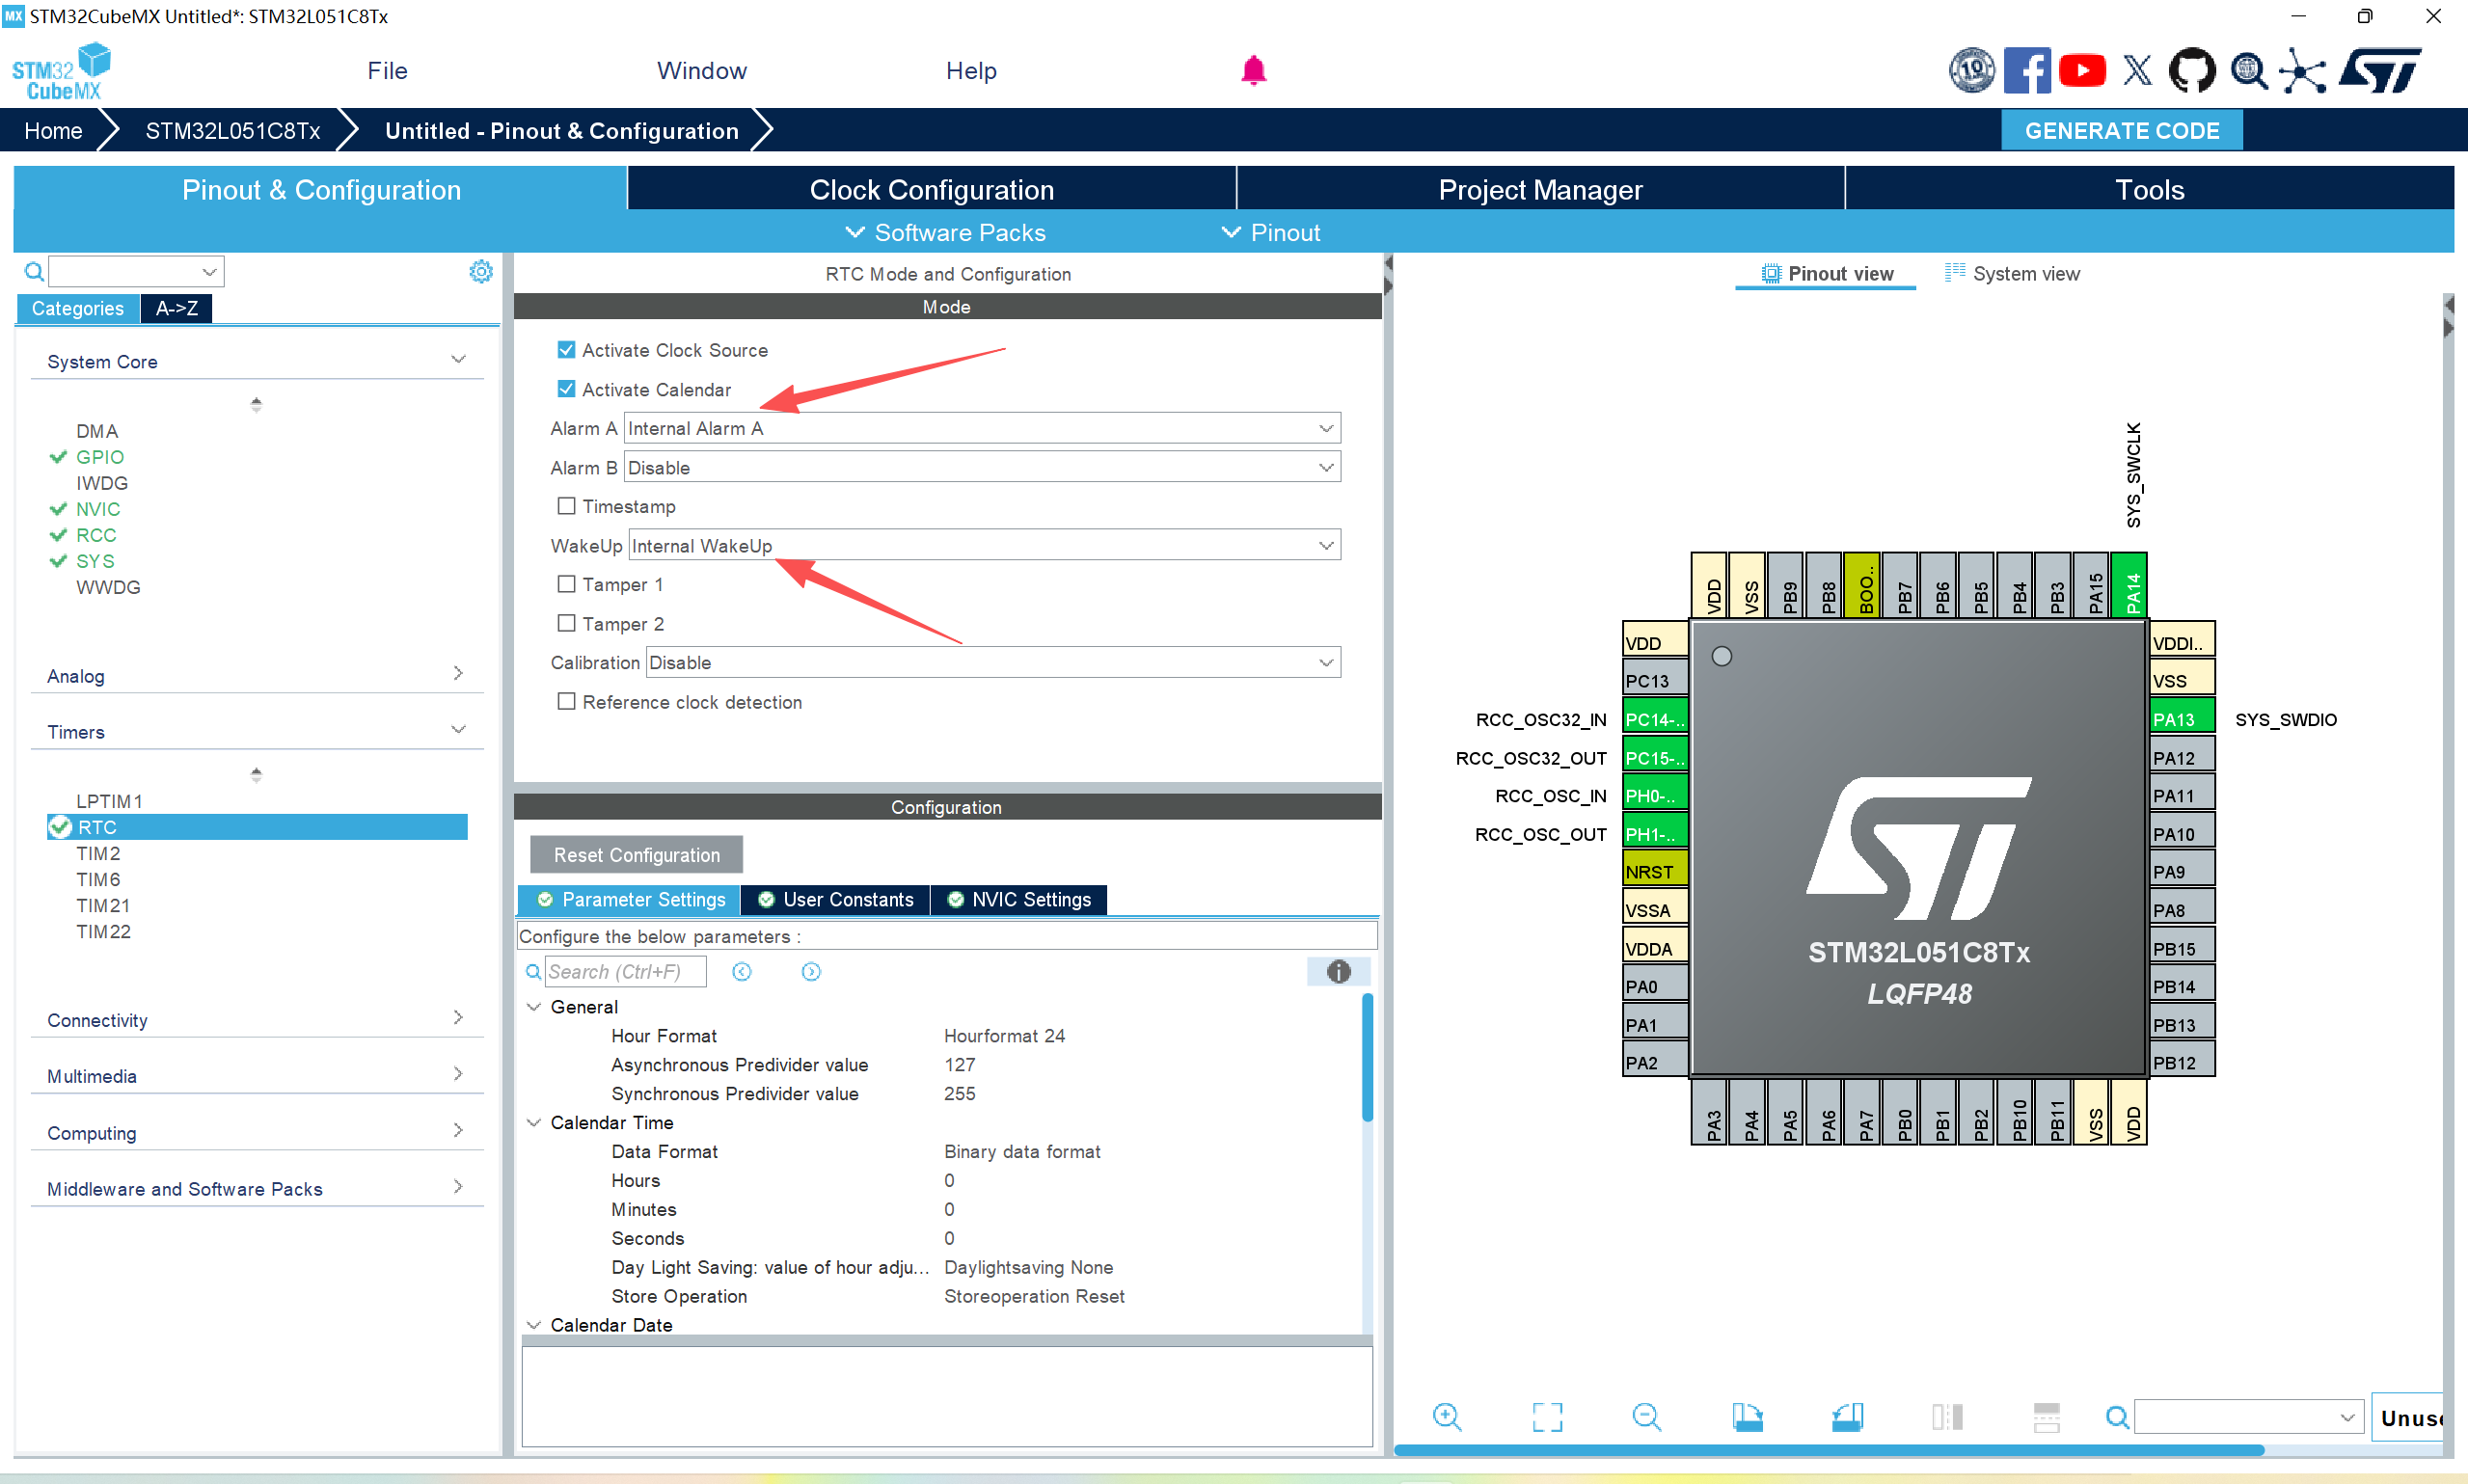Open the Alarm A dropdown
The image size is (2468, 1484).
pyautogui.click(x=982, y=428)
